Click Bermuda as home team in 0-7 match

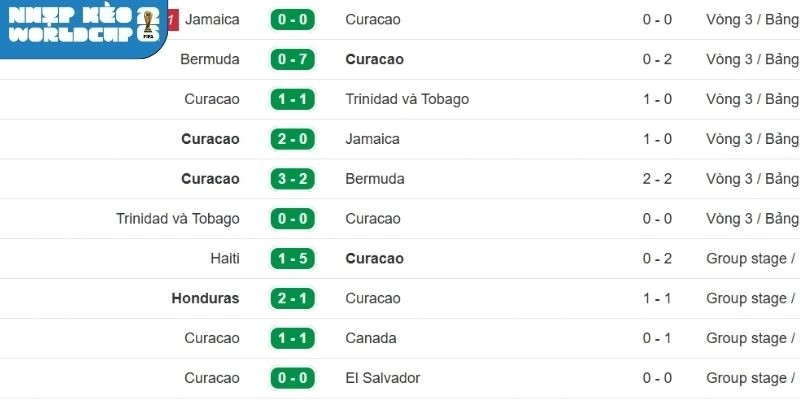[210, 60]
